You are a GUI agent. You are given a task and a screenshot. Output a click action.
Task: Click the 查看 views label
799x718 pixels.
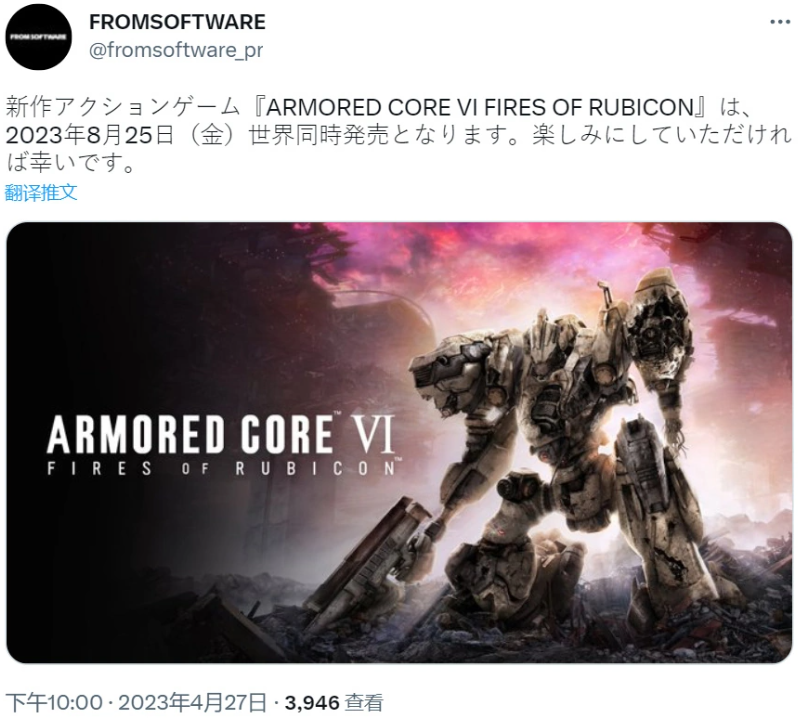click(x=364, y=703)
